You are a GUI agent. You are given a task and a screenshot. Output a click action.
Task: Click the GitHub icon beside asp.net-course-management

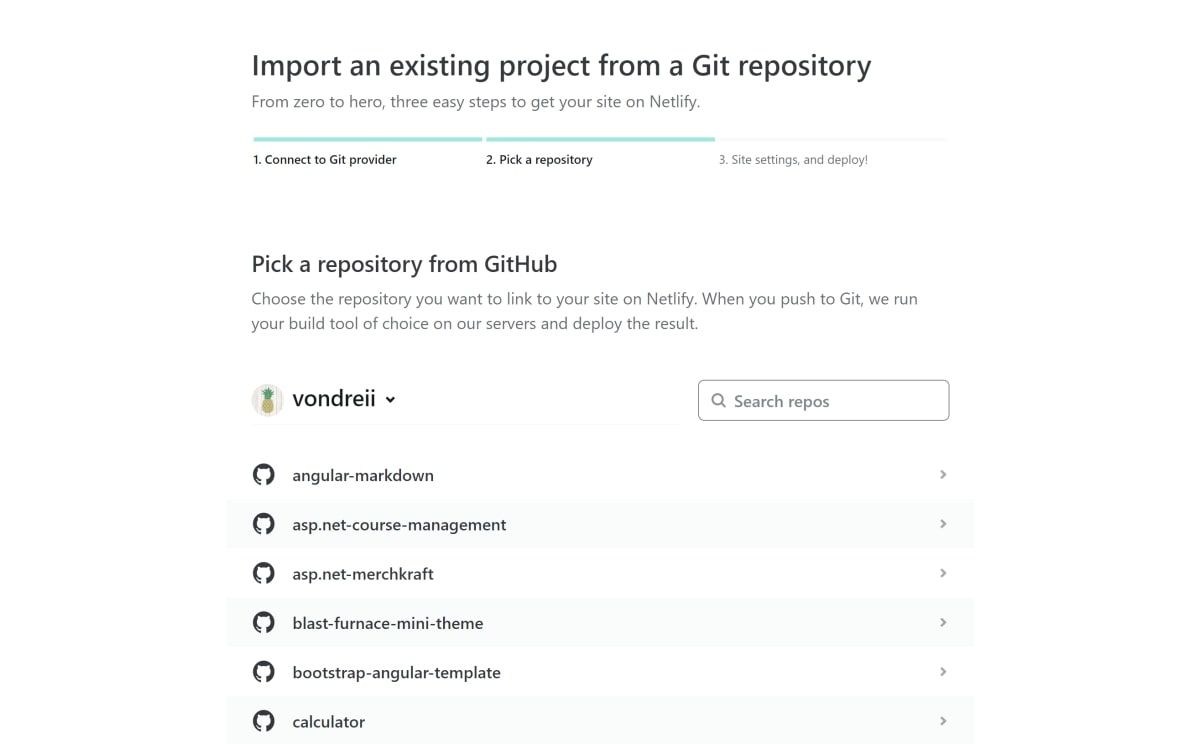pyautogui.click(x=264, y=523)
